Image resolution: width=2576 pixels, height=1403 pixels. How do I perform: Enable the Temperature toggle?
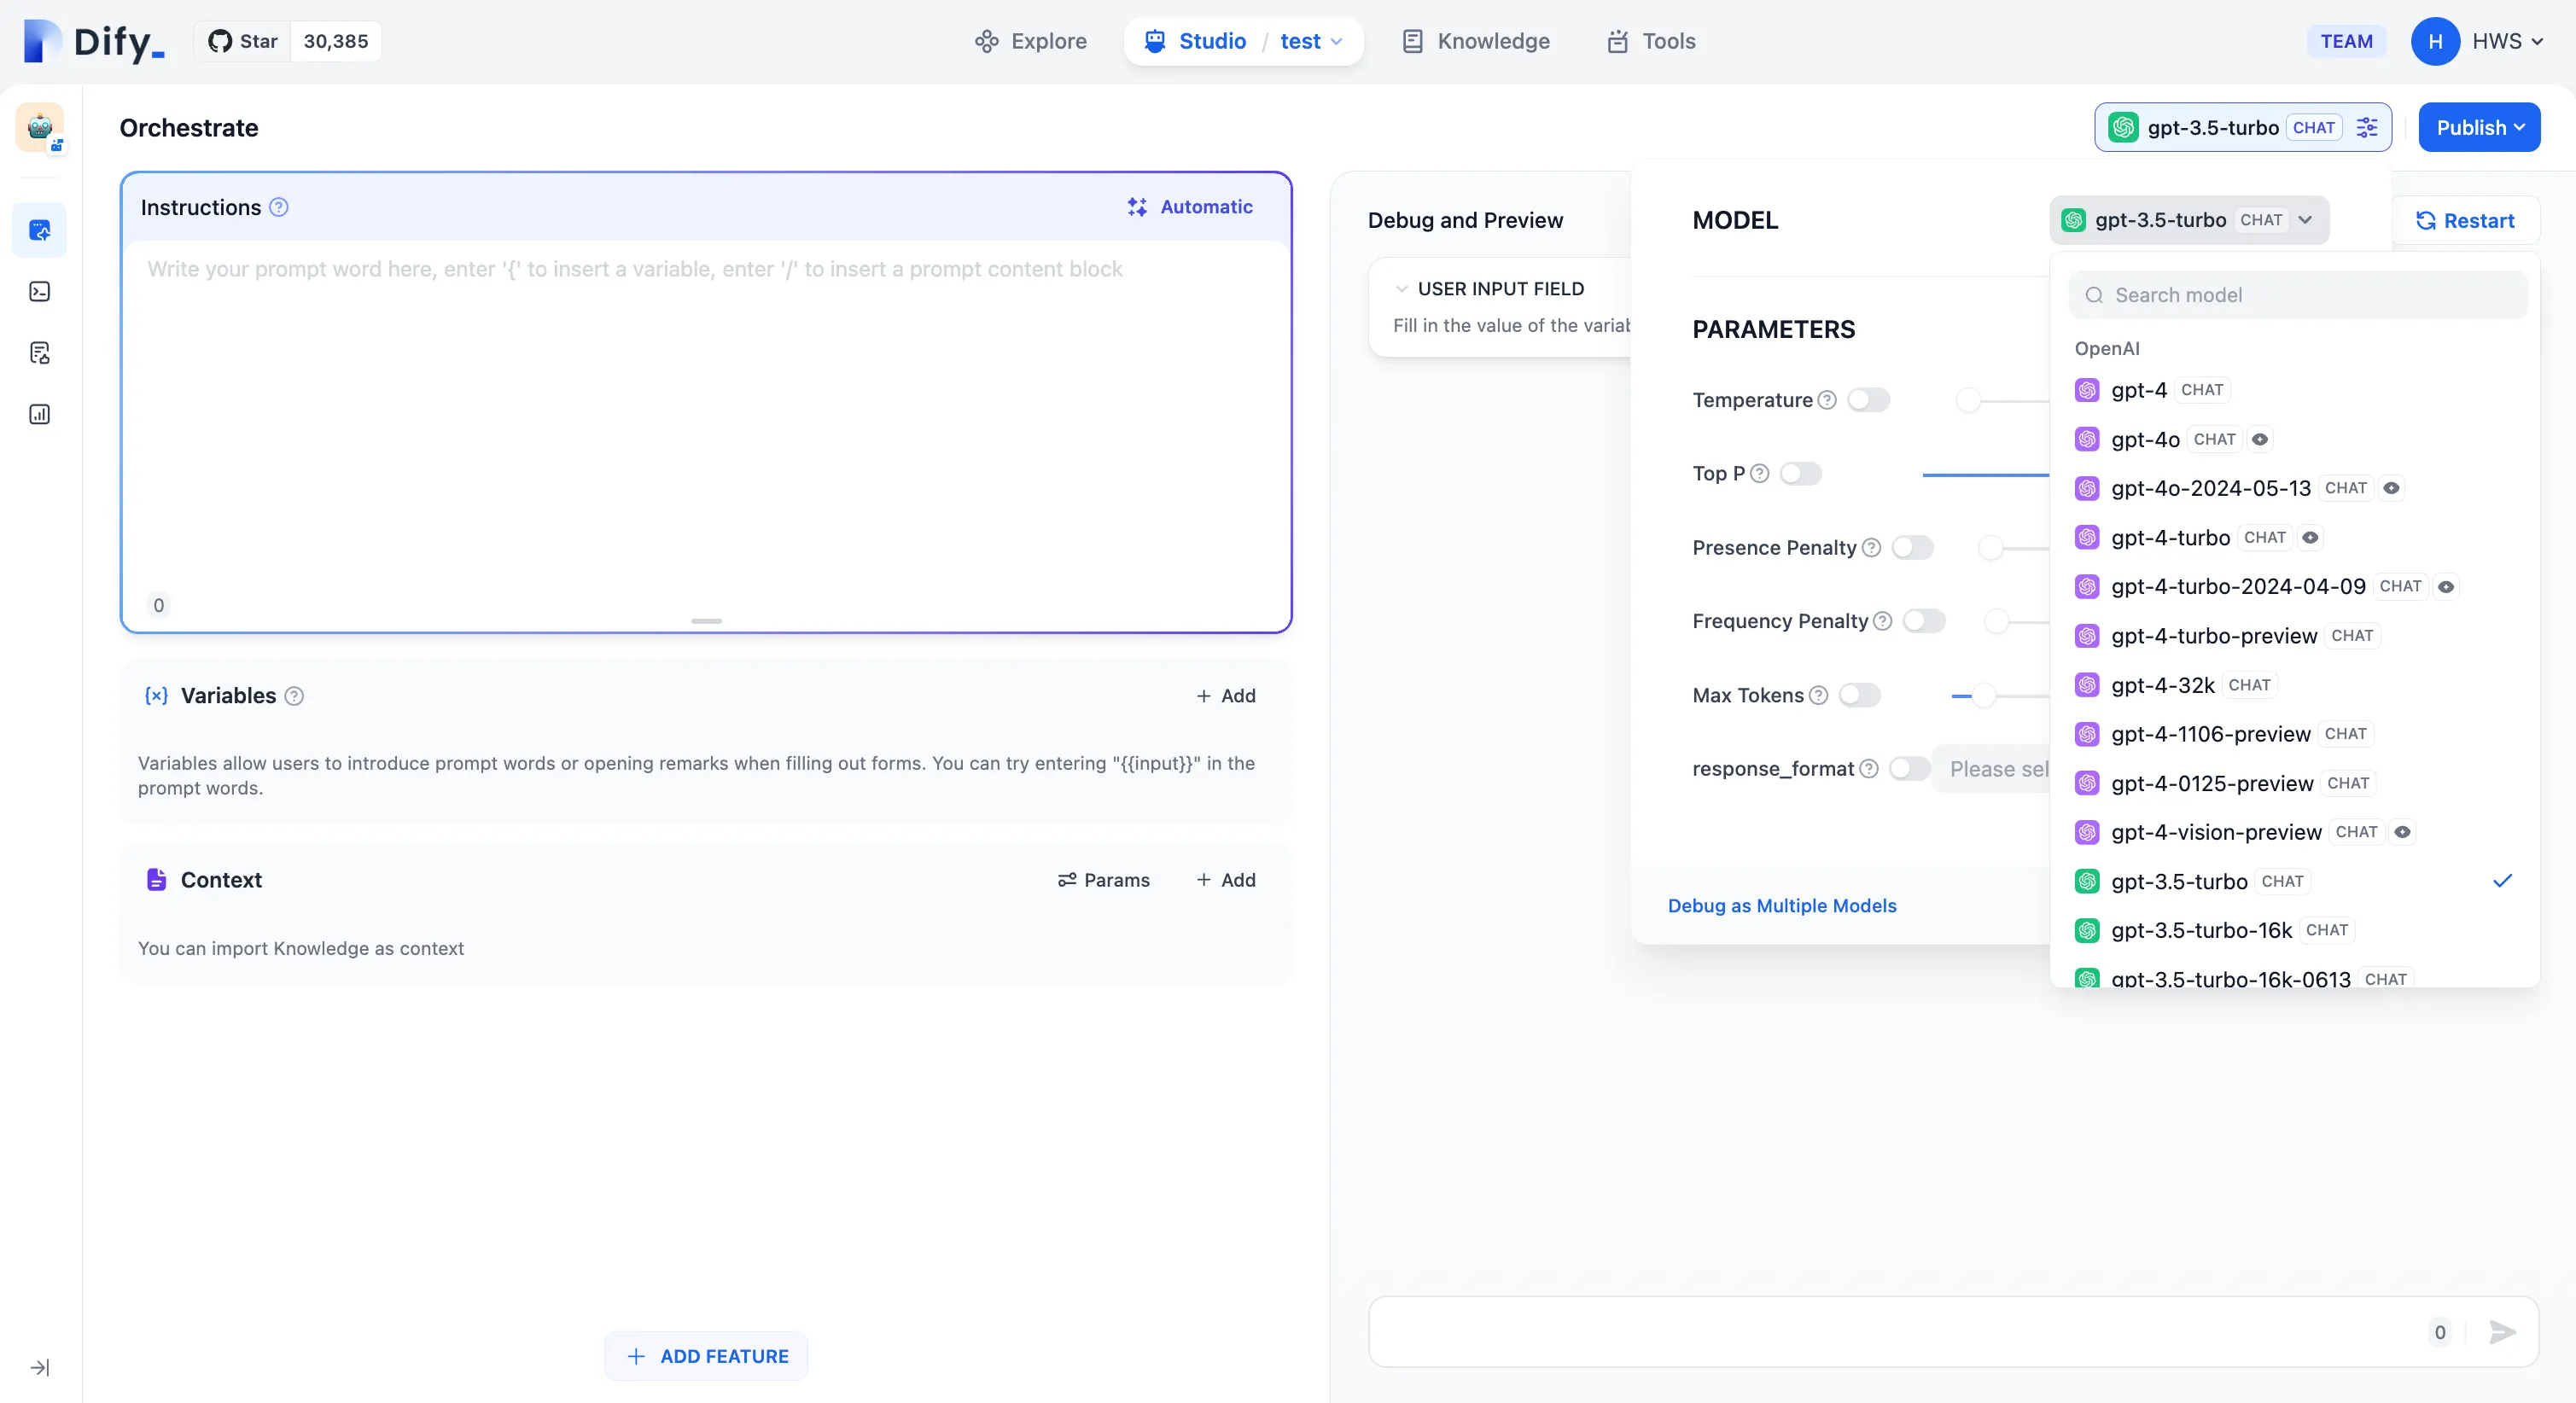click(1868, 400)
